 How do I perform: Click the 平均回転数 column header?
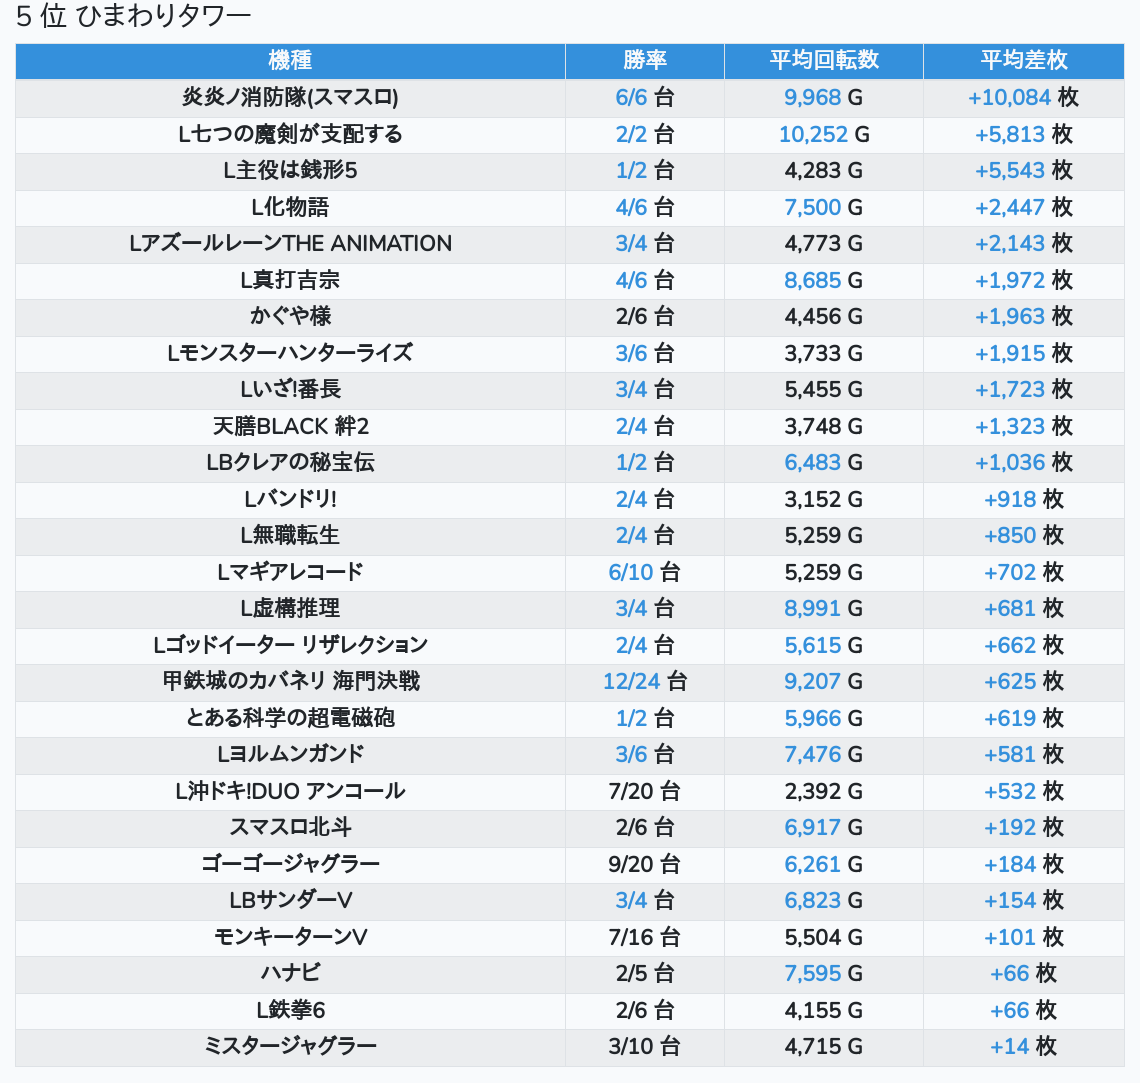823,60
